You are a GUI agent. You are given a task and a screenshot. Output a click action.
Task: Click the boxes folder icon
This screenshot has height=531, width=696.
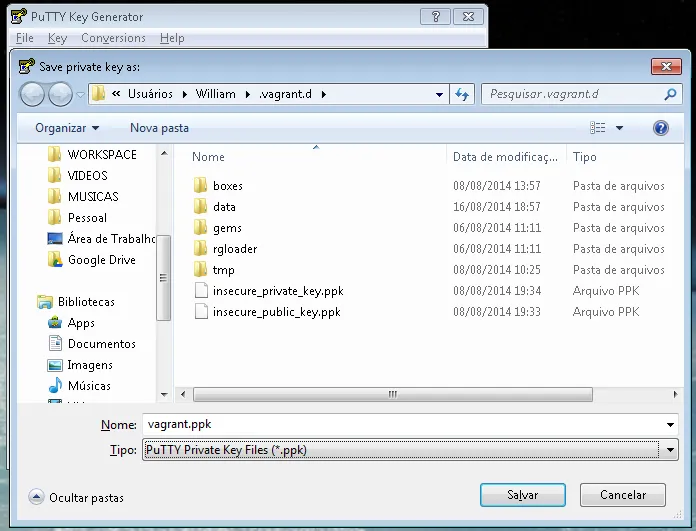tap(200, 185)
